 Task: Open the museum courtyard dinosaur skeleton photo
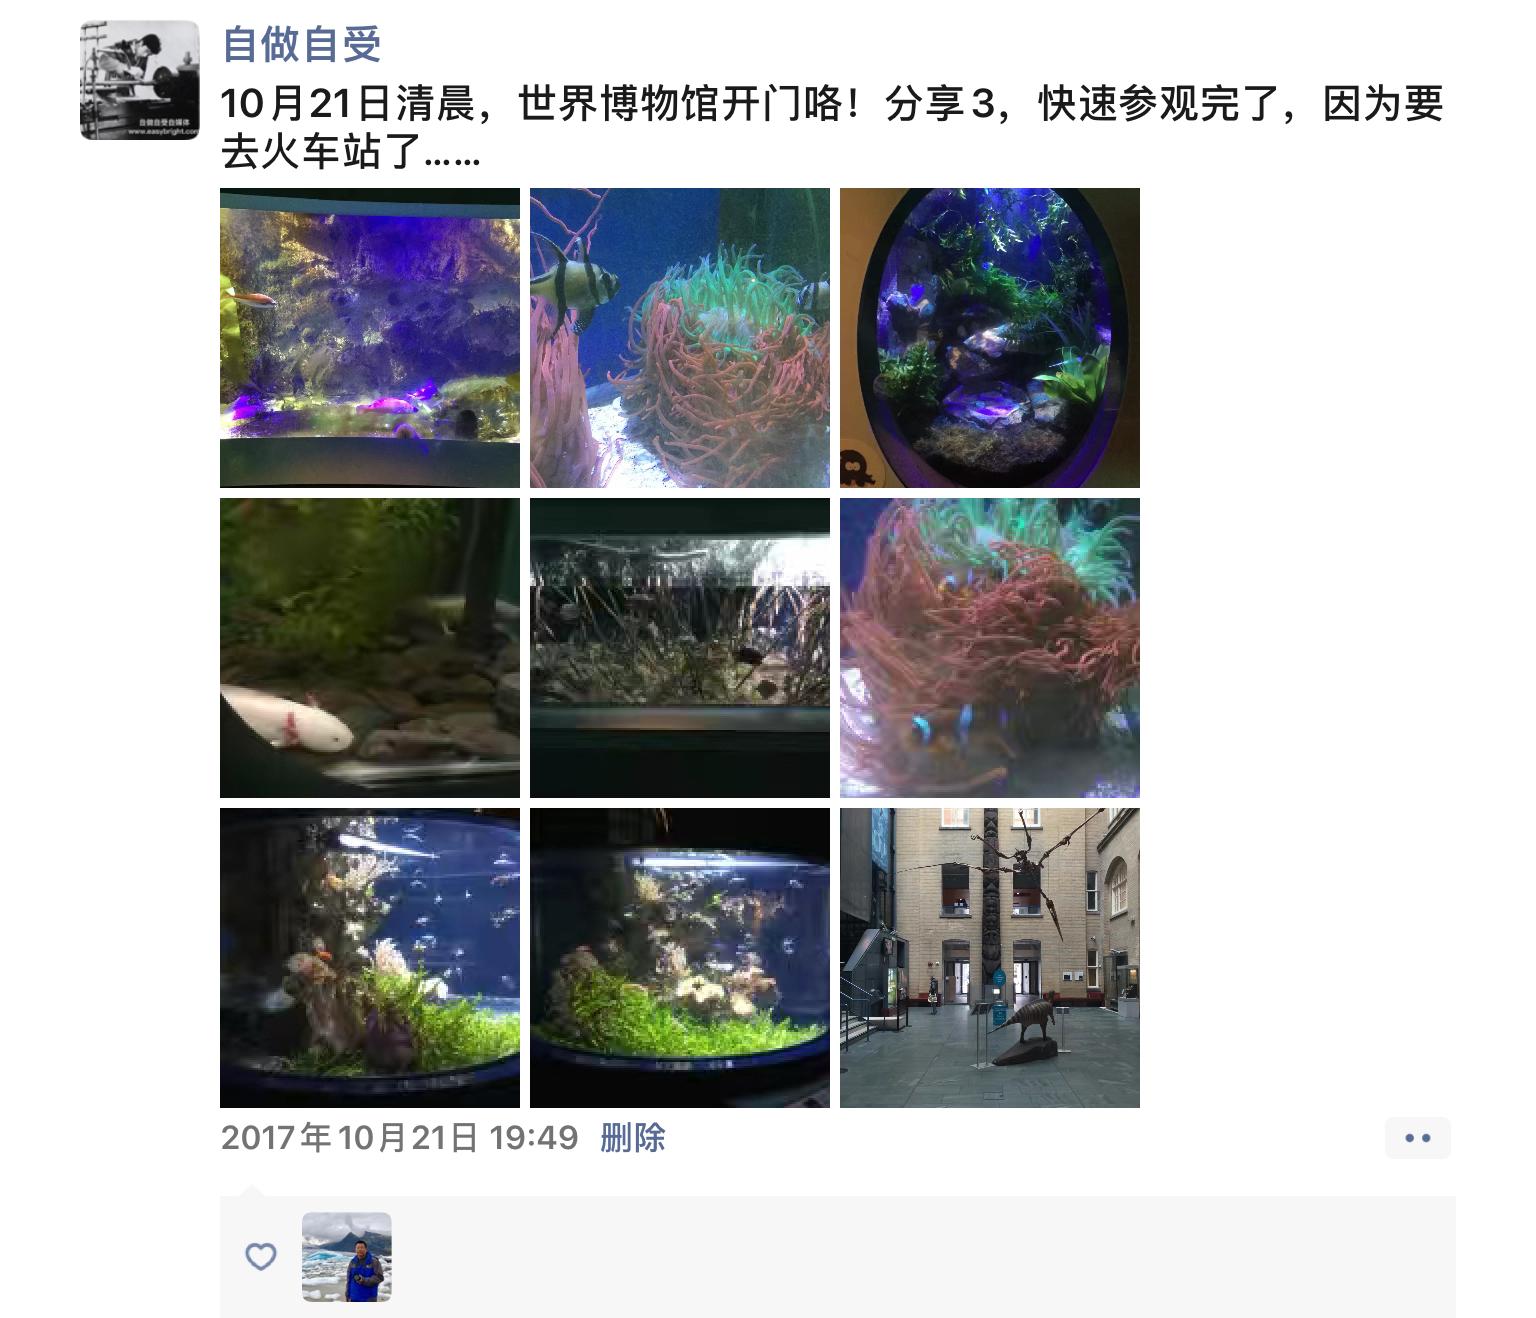point(990,958)
